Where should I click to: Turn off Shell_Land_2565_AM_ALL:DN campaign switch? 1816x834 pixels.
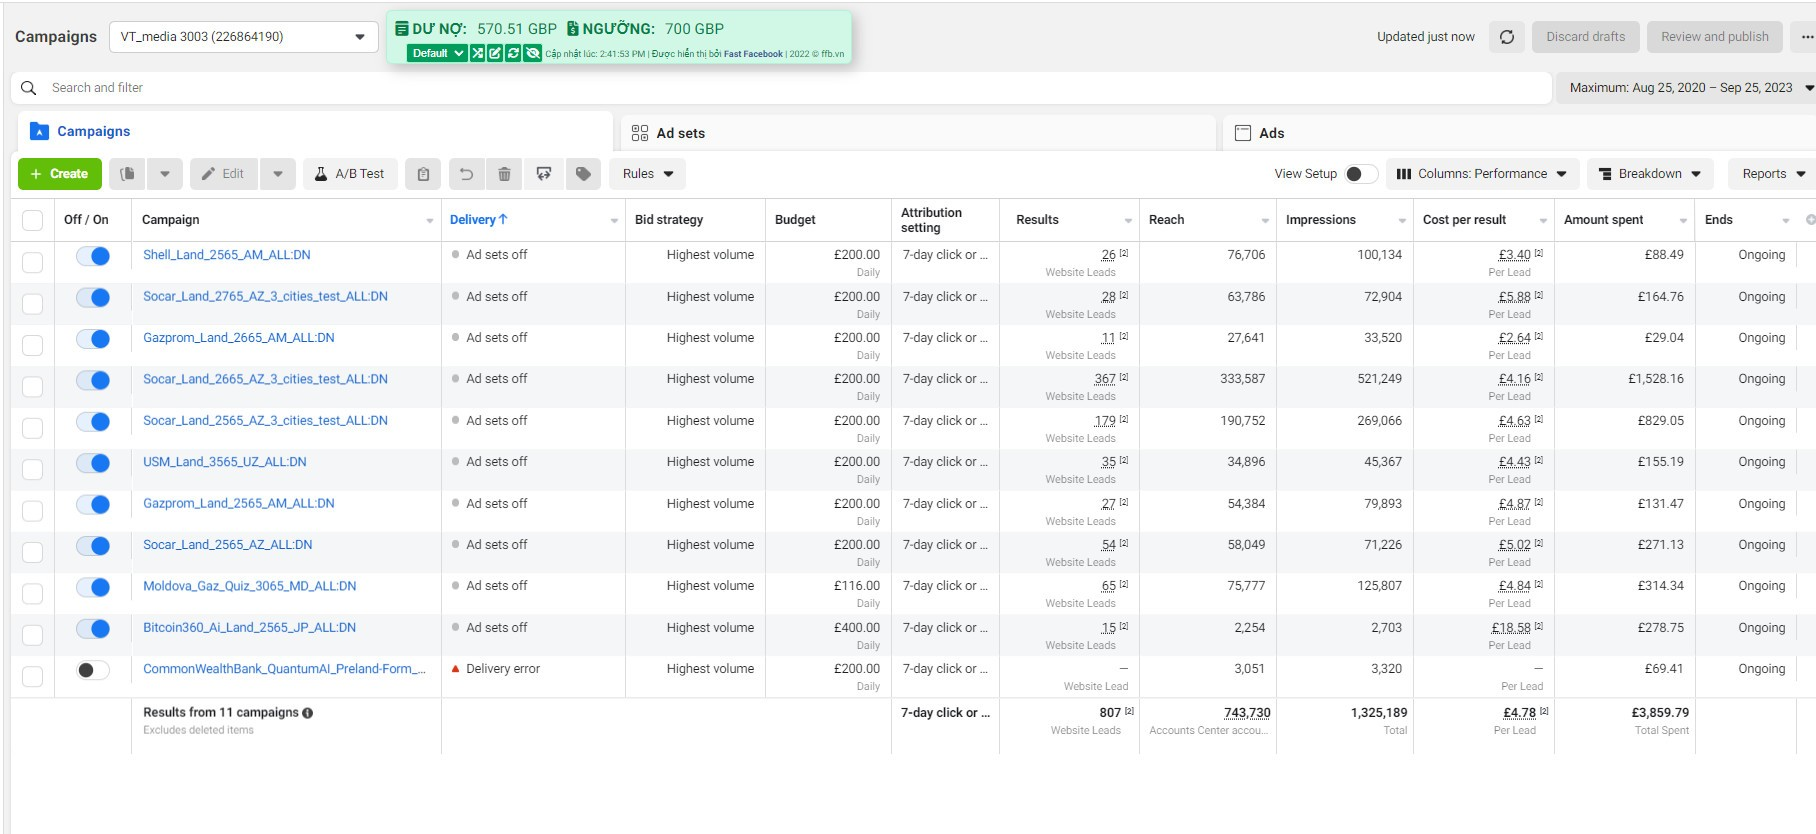pos(93,256)
